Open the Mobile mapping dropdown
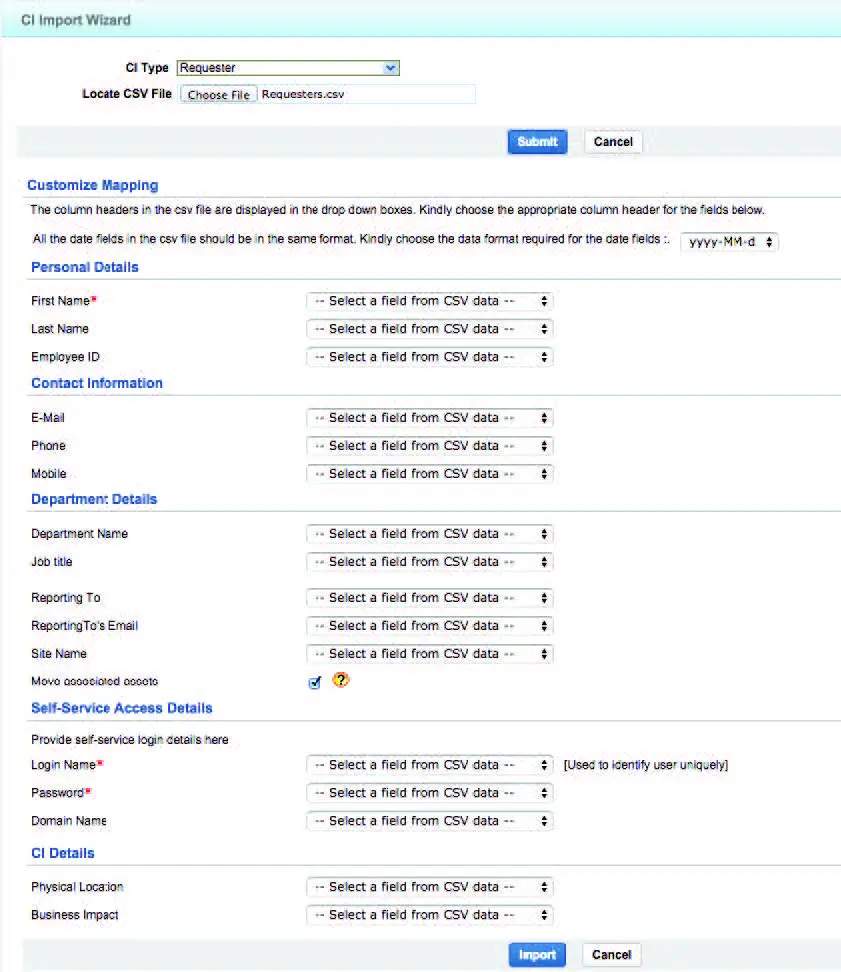 [429, 473]
